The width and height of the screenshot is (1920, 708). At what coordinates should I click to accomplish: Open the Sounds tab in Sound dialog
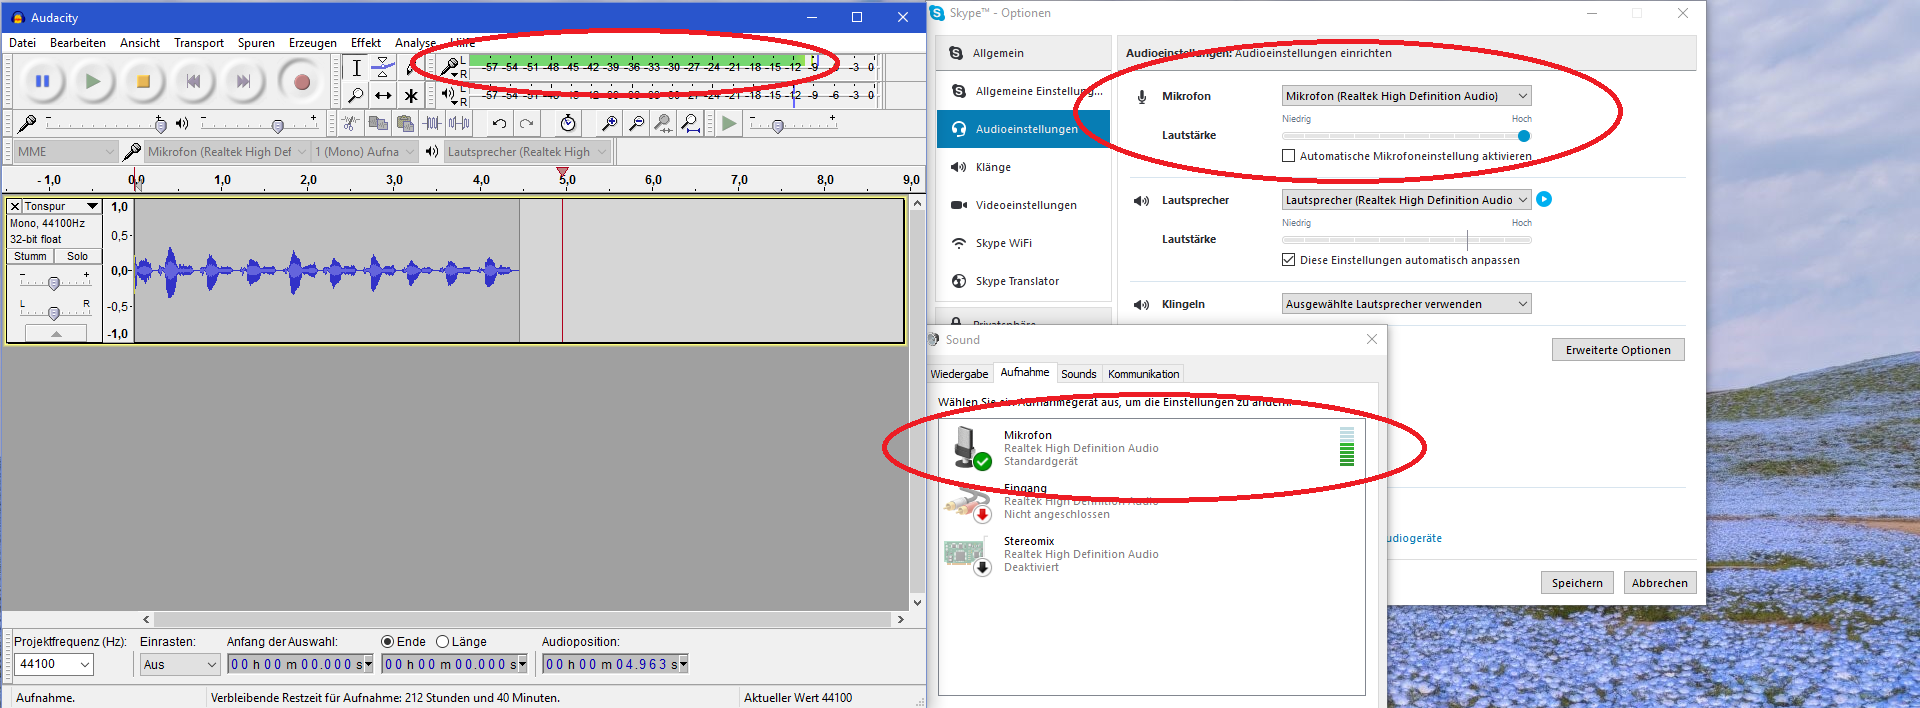tap(1079, 374)
